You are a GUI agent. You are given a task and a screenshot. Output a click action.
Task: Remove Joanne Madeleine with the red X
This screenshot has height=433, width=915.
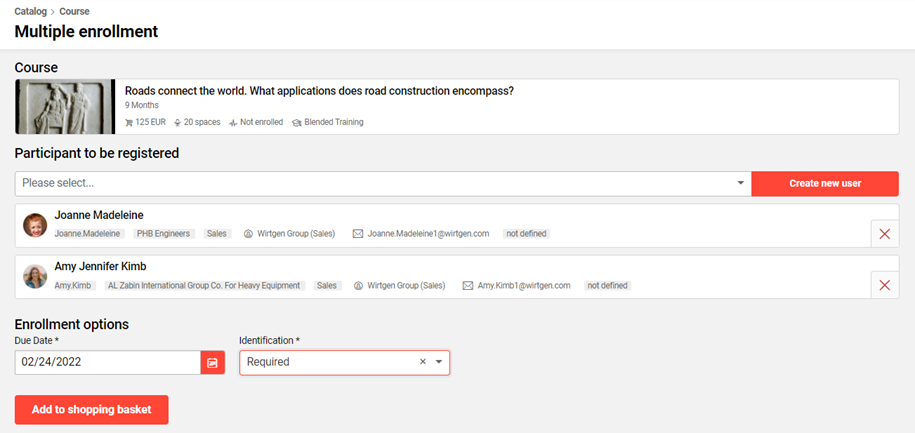point(884,234)
